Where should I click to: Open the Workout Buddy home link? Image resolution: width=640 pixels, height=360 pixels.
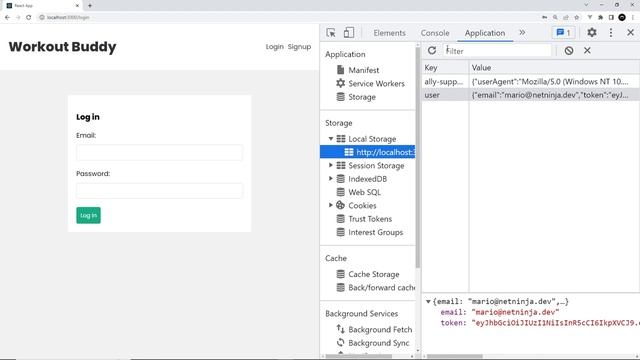pos(62,47)
